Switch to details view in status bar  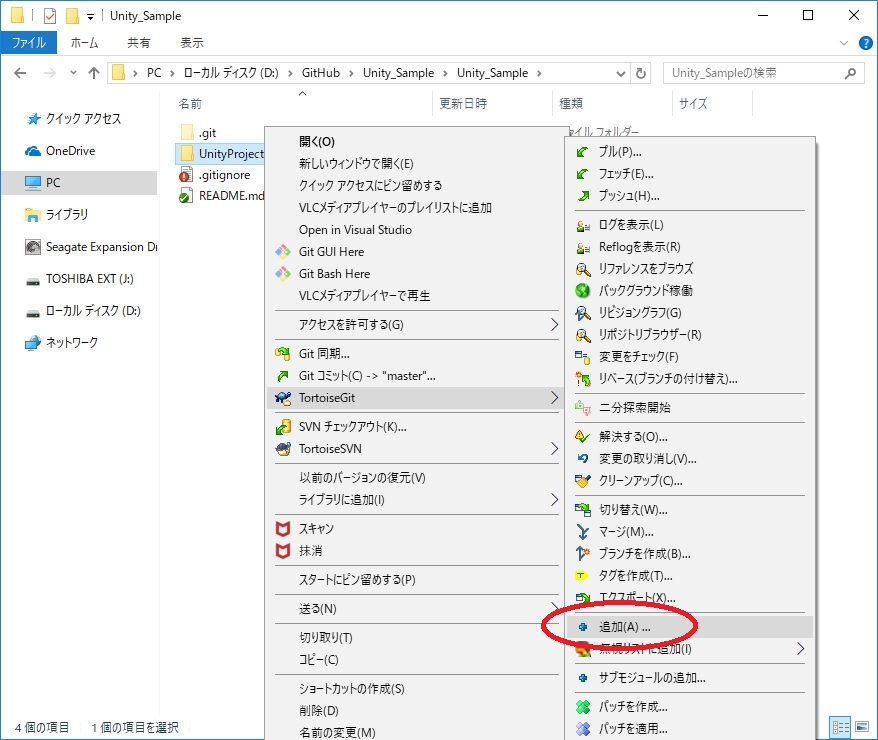(838, 727)
